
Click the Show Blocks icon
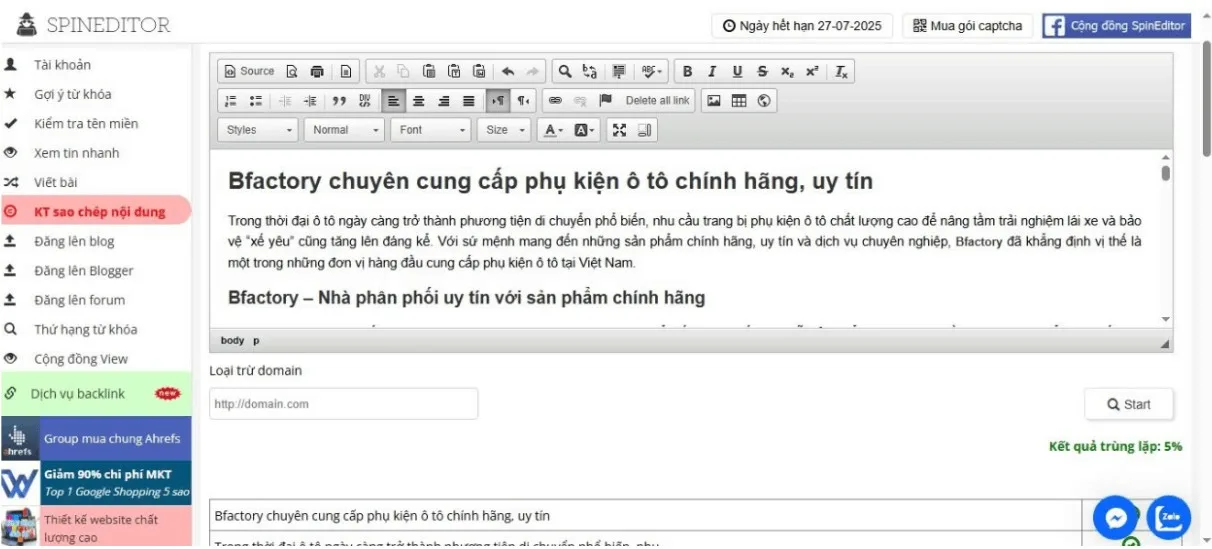pos(644,130)
